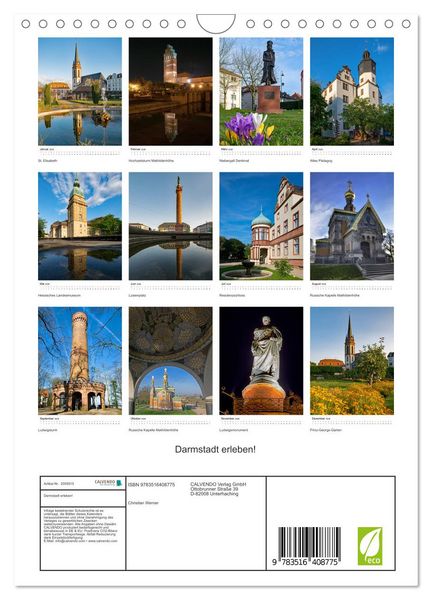This screenshot has width=432, height=600.
Task: Open the Luisenplatz column reflection photo
Action: pyautogui.click(x=171, y=226)
